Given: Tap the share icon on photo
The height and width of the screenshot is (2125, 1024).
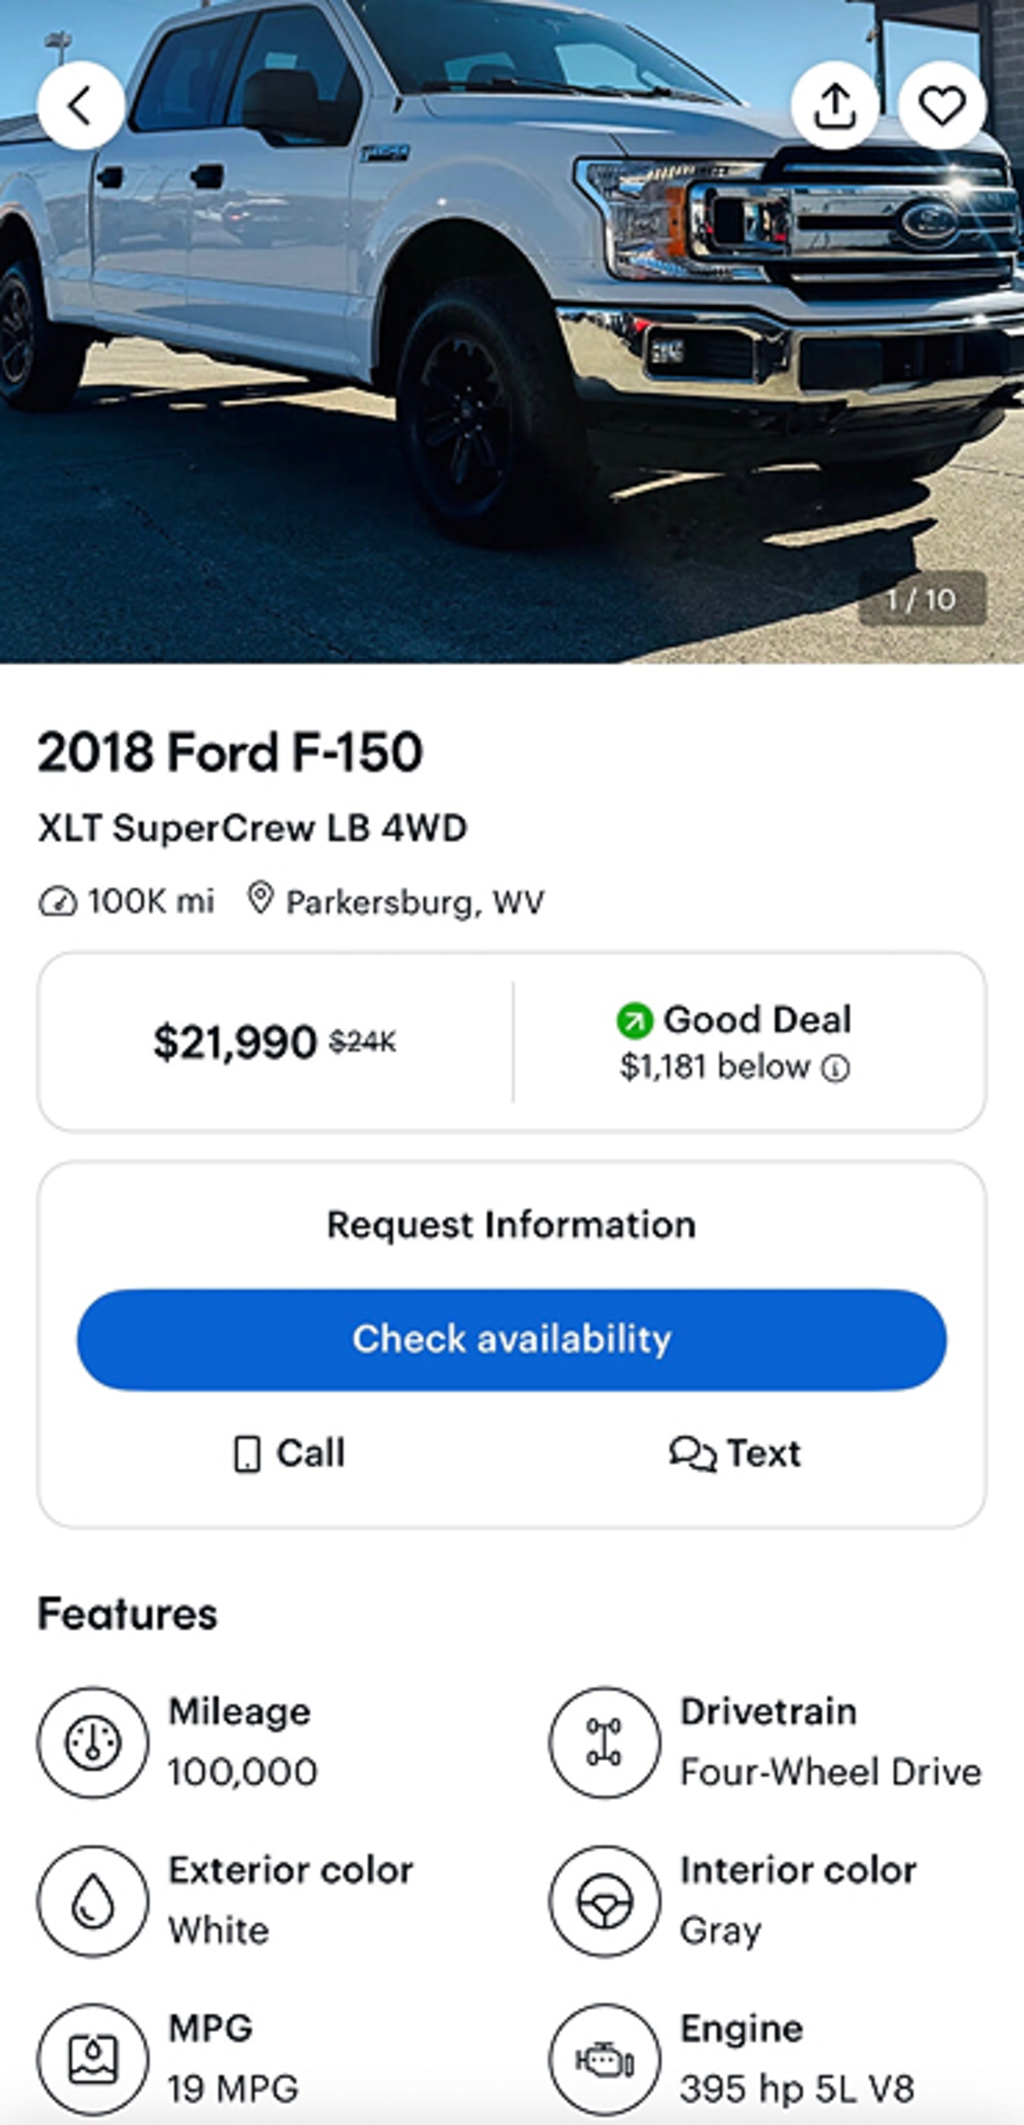Looking at the screenshot, I should pos(835,105).
